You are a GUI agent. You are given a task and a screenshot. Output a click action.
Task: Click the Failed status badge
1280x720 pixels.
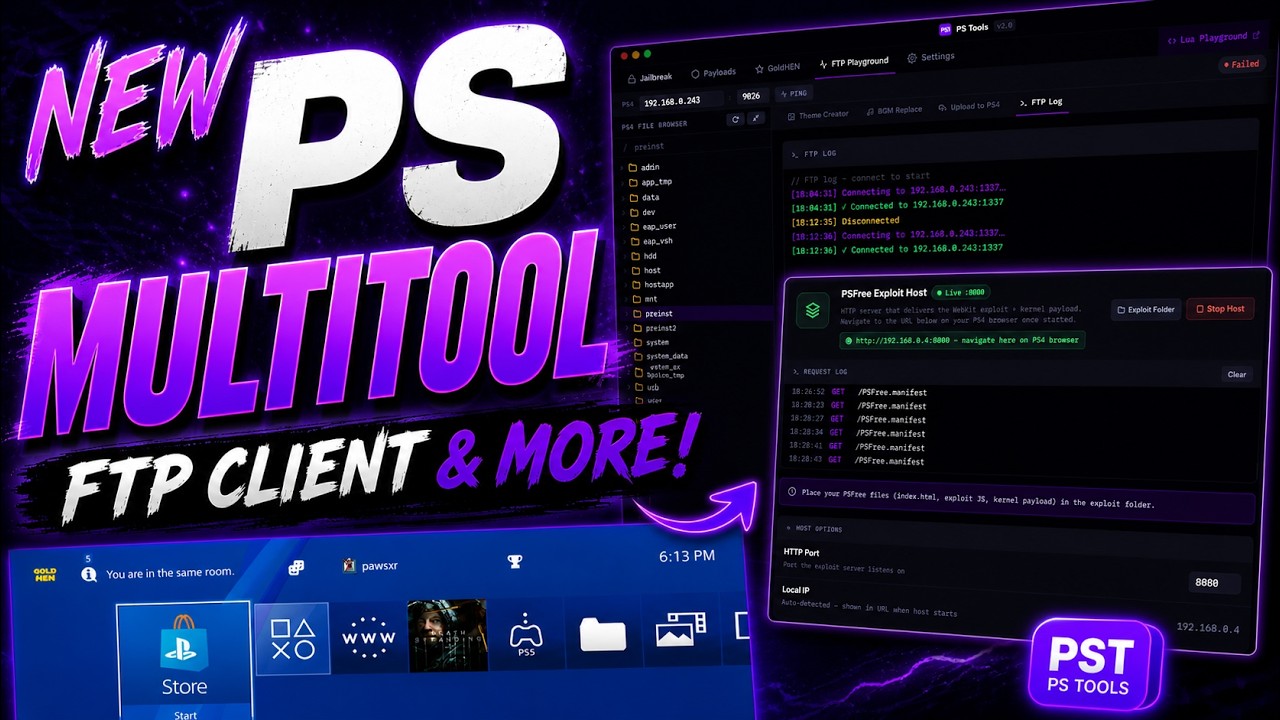pyautogui.click(x=1241, y=64)
